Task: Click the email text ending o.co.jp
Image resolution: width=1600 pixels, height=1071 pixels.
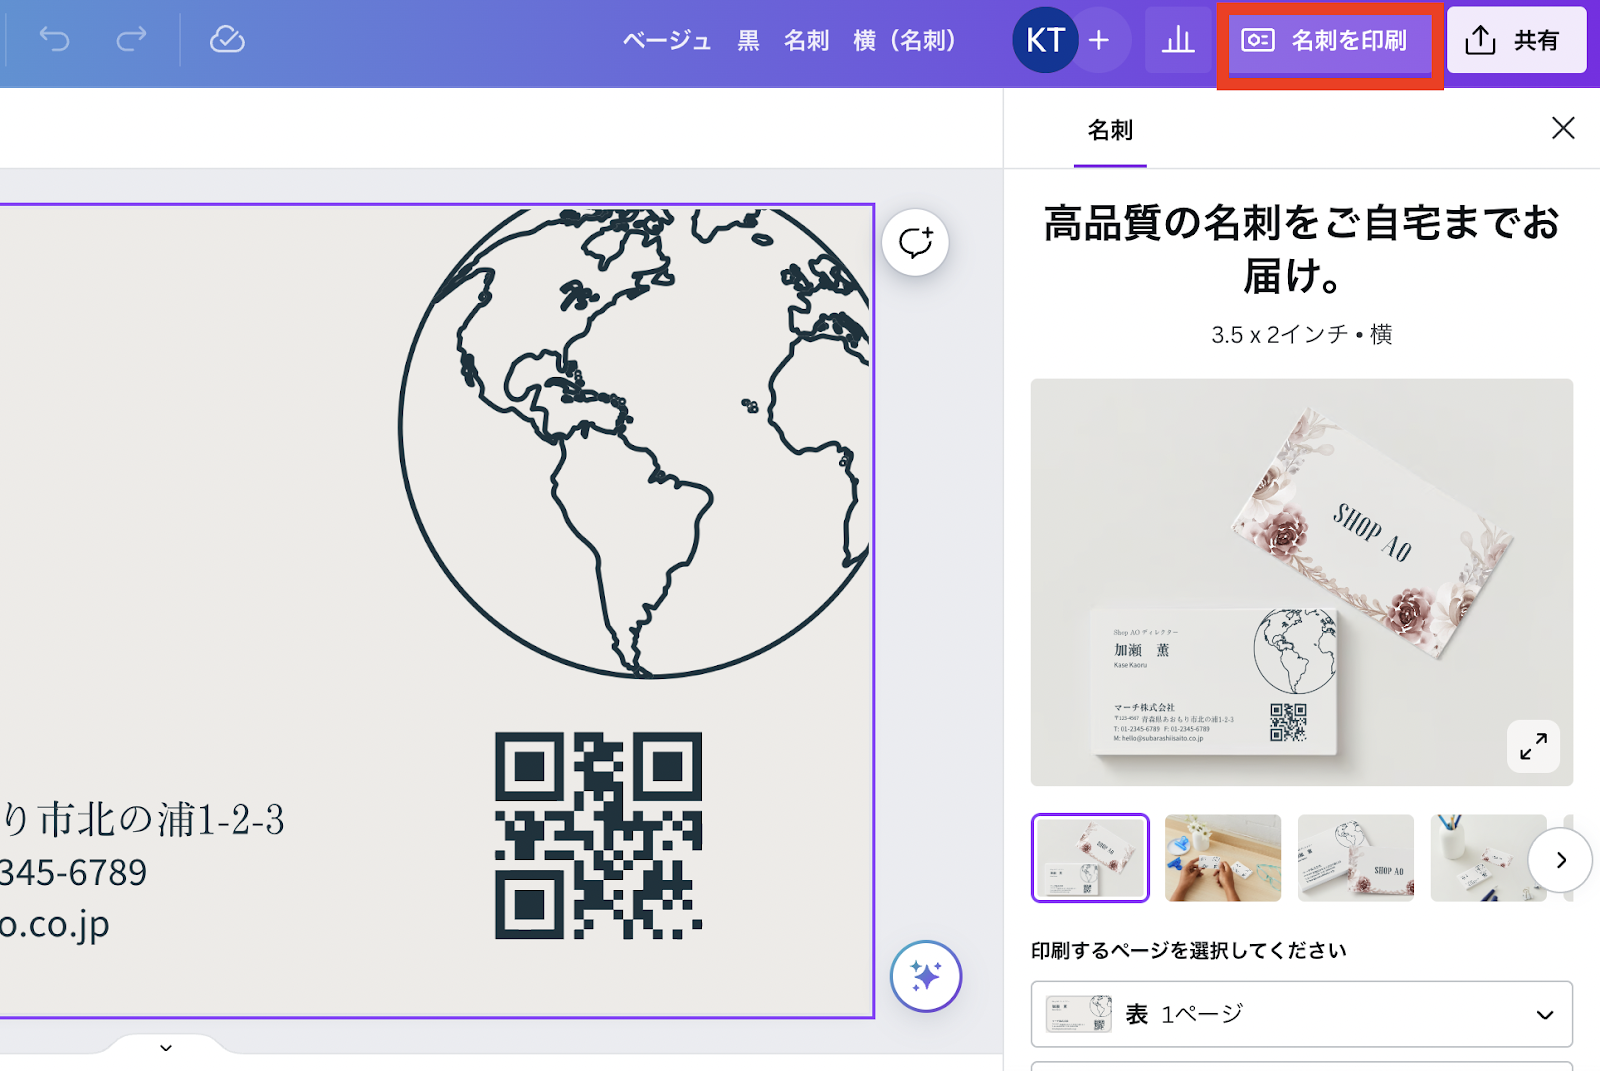Action: 55,925
